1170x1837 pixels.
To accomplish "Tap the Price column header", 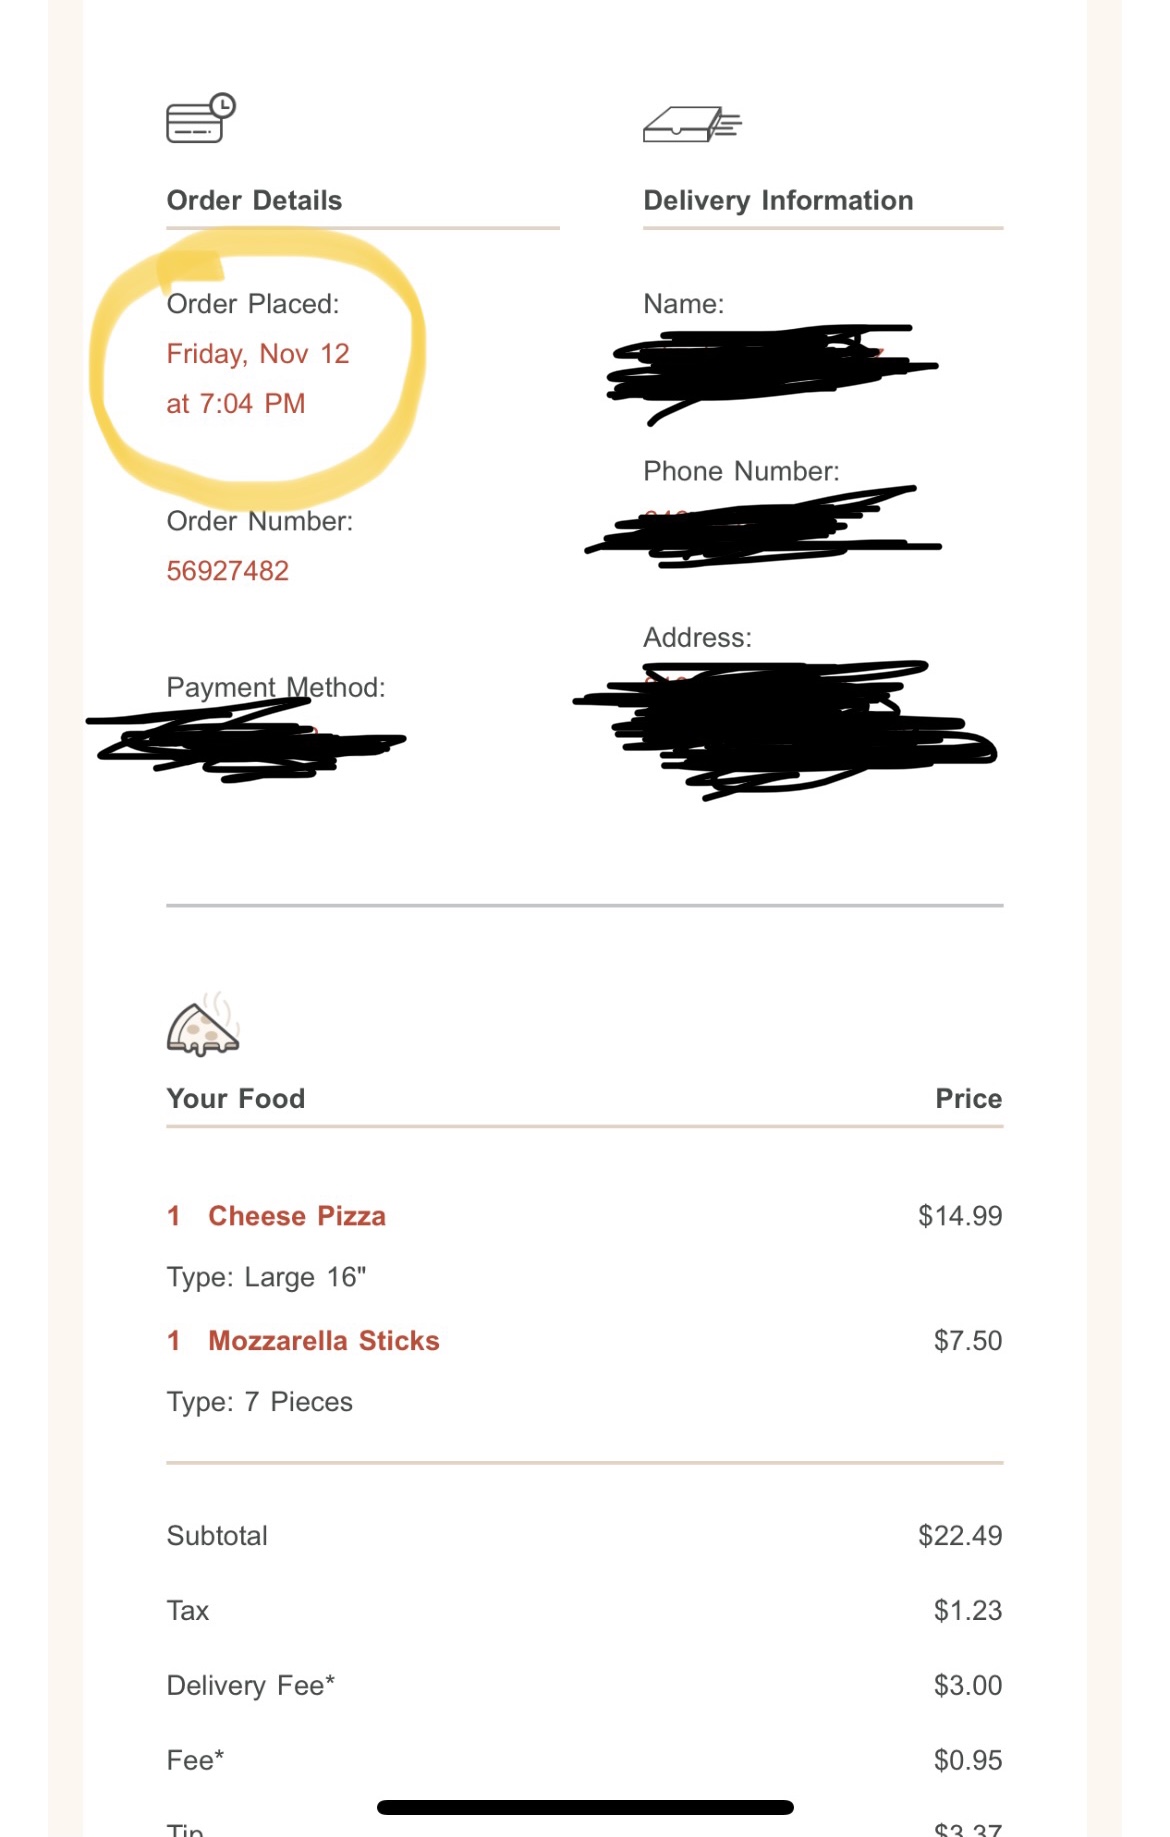I will (968, 1099).
